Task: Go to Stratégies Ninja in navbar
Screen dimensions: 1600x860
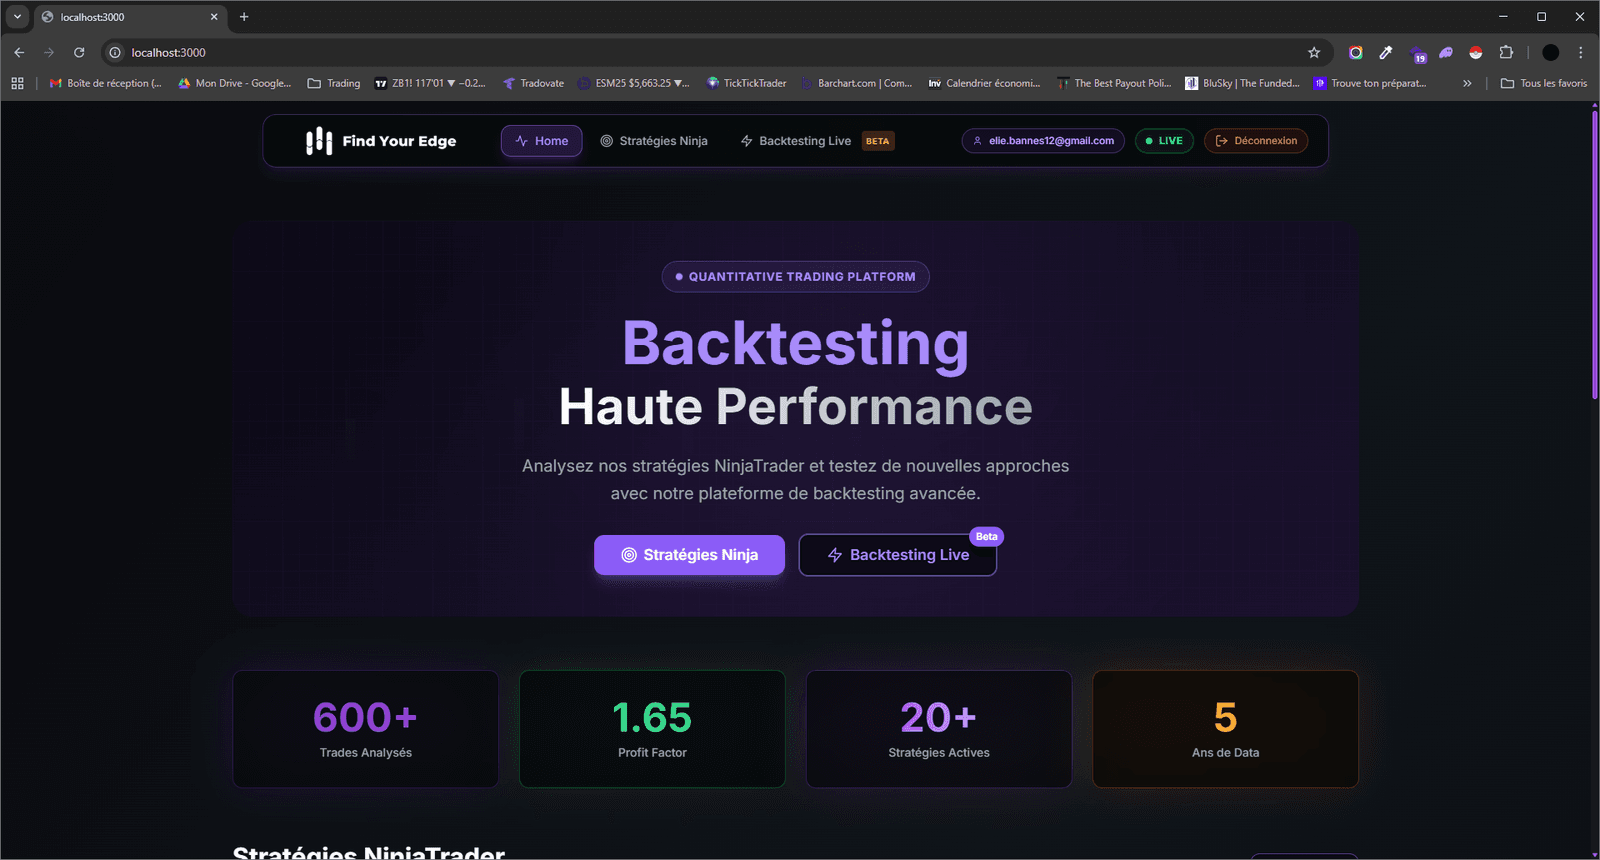Action: 654,141
